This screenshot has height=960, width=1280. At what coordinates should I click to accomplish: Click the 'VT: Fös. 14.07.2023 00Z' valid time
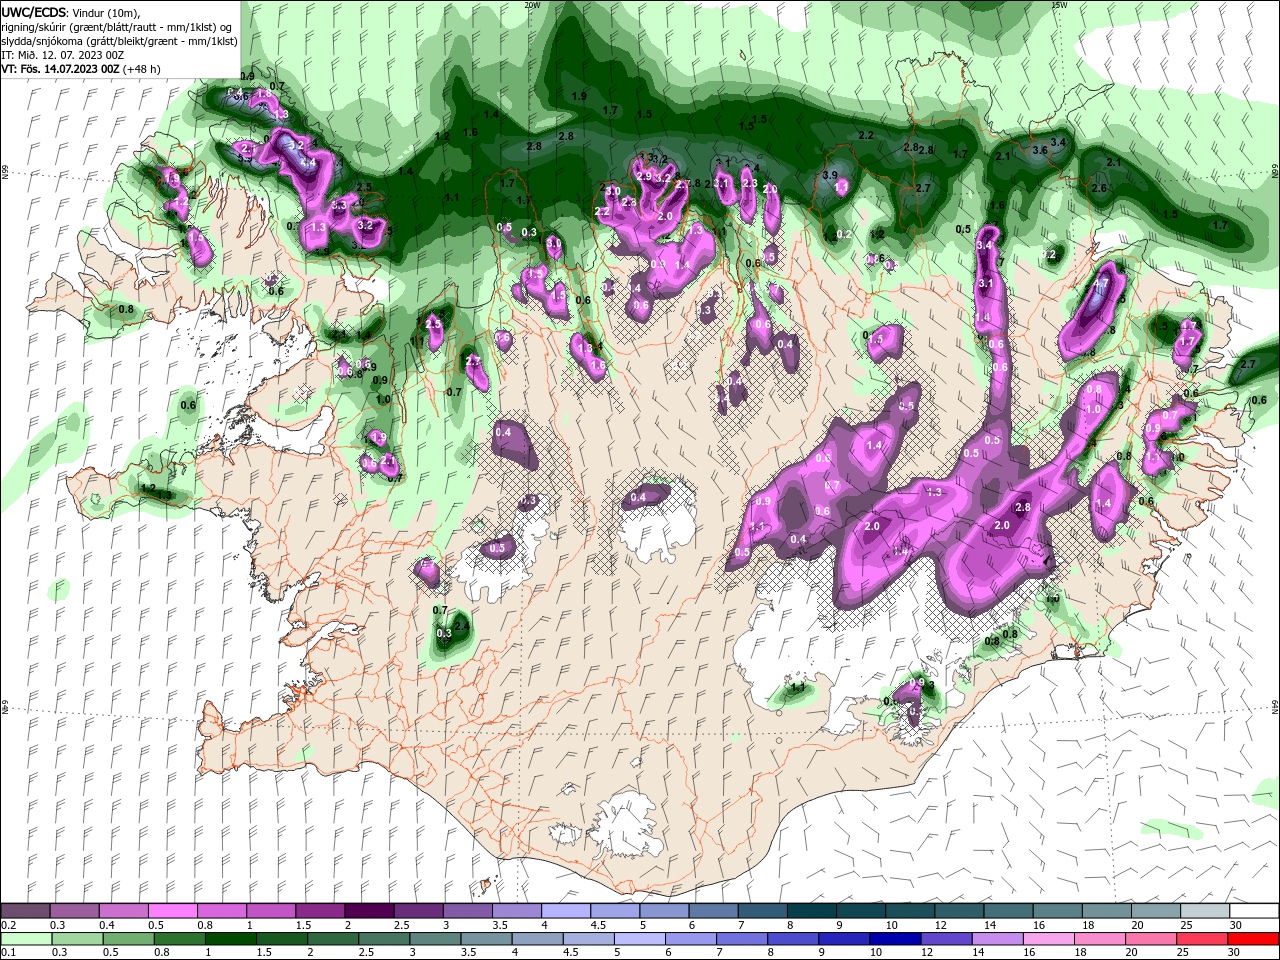pos(61,69)
